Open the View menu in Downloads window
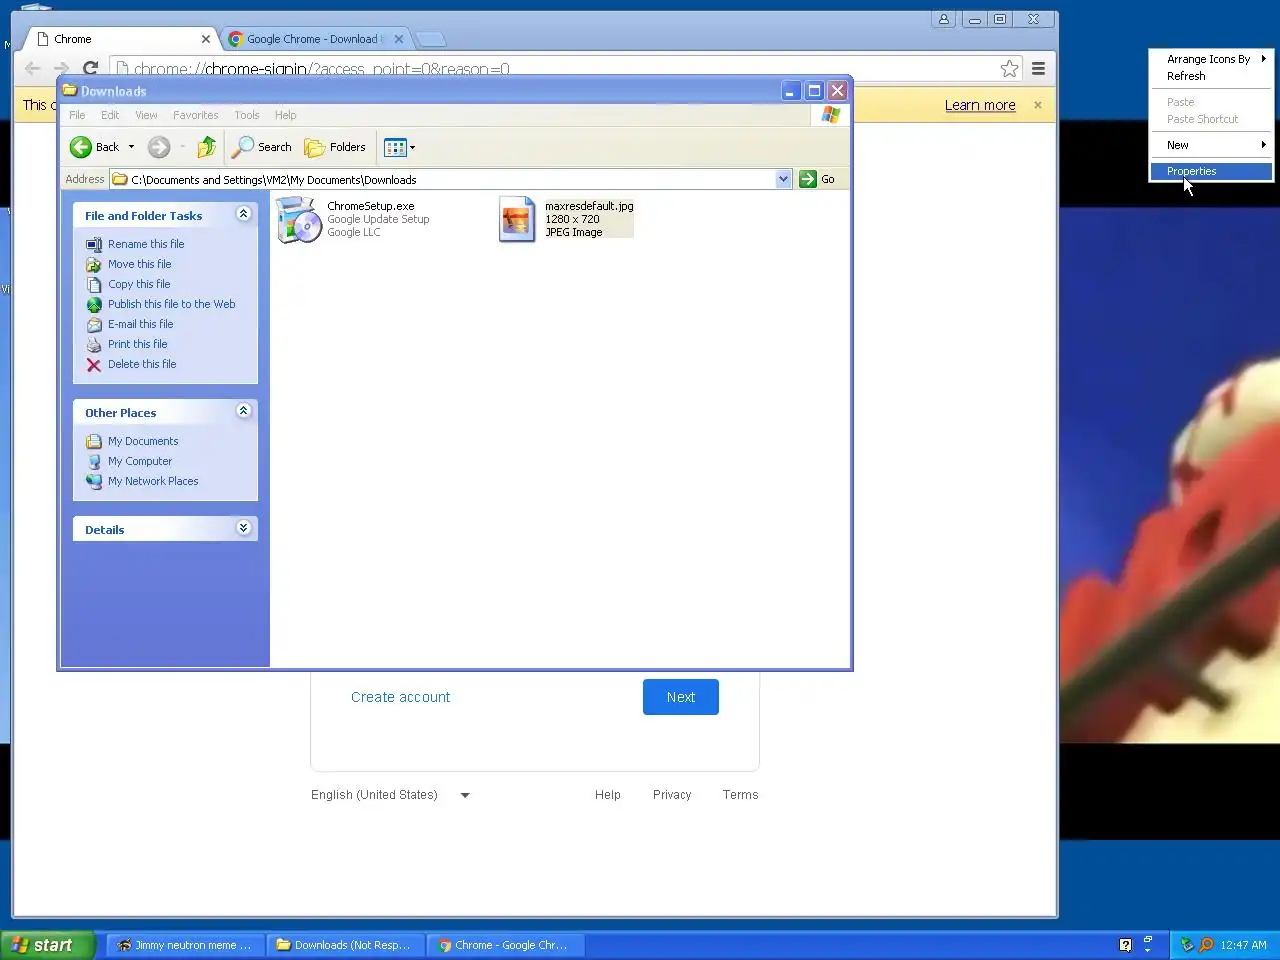1280x960 pixels. tap(146, 115)
